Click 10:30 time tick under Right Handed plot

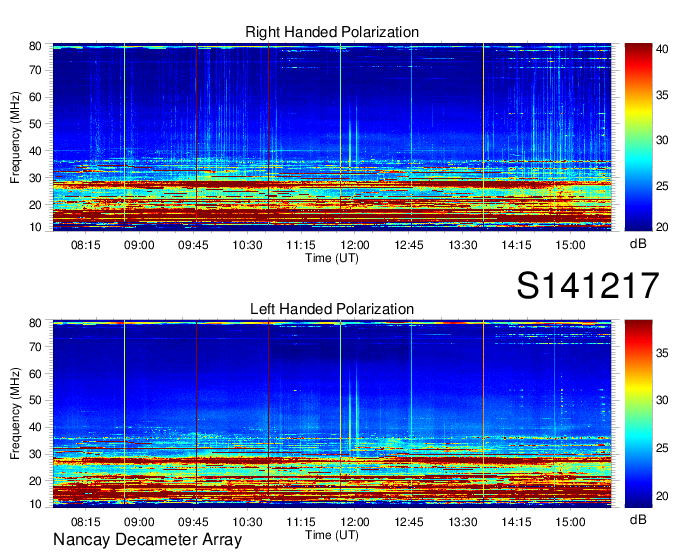pos(247,245)
